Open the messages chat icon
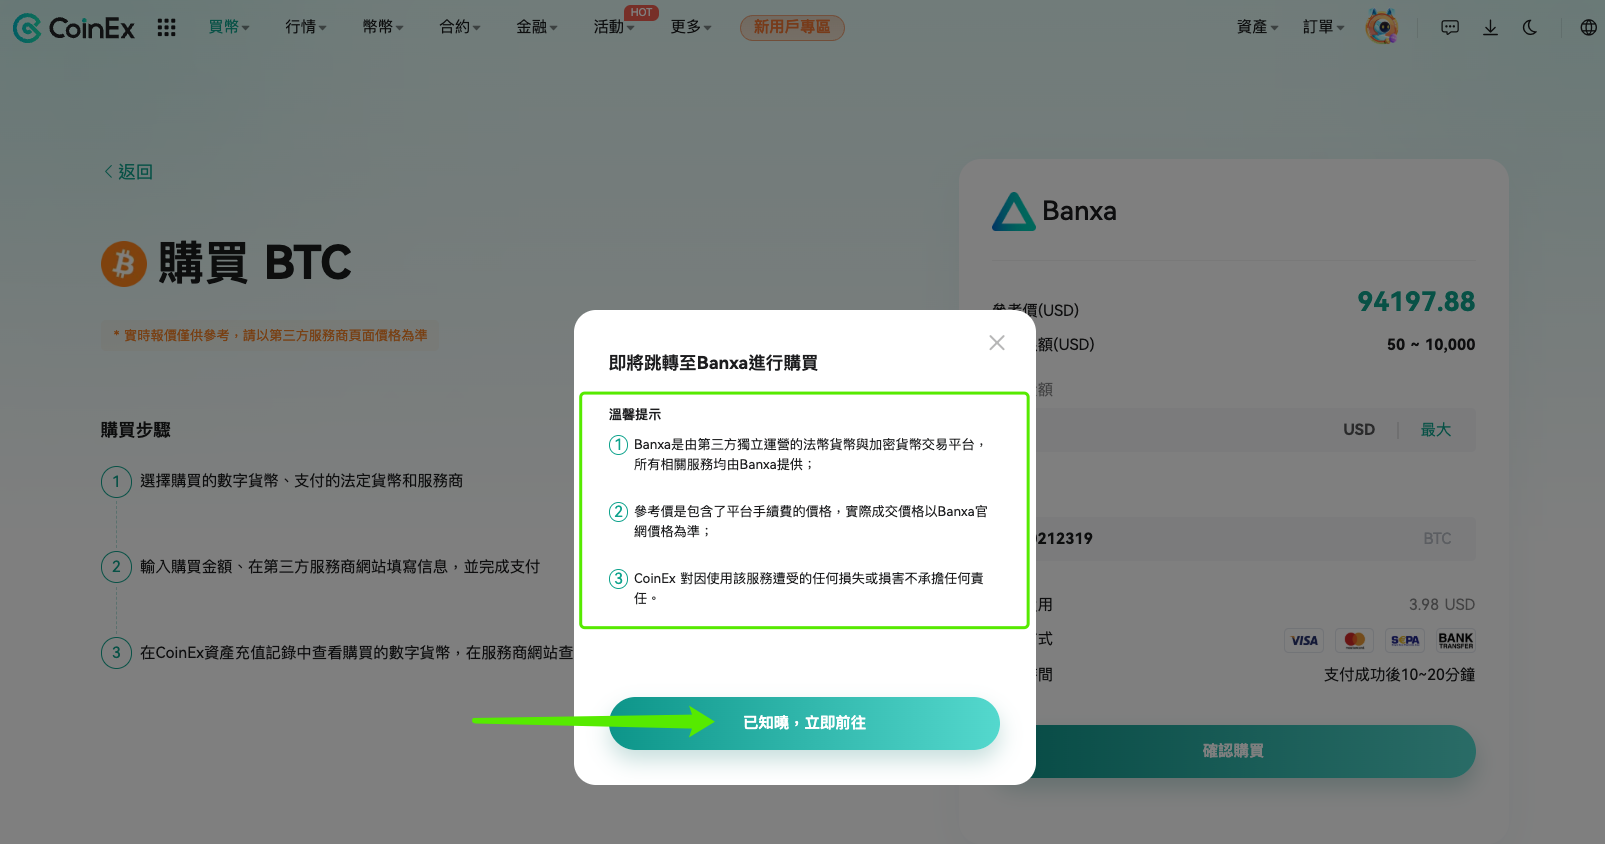Screen dimensions: 1605x844 click(x=1450, y=28)
